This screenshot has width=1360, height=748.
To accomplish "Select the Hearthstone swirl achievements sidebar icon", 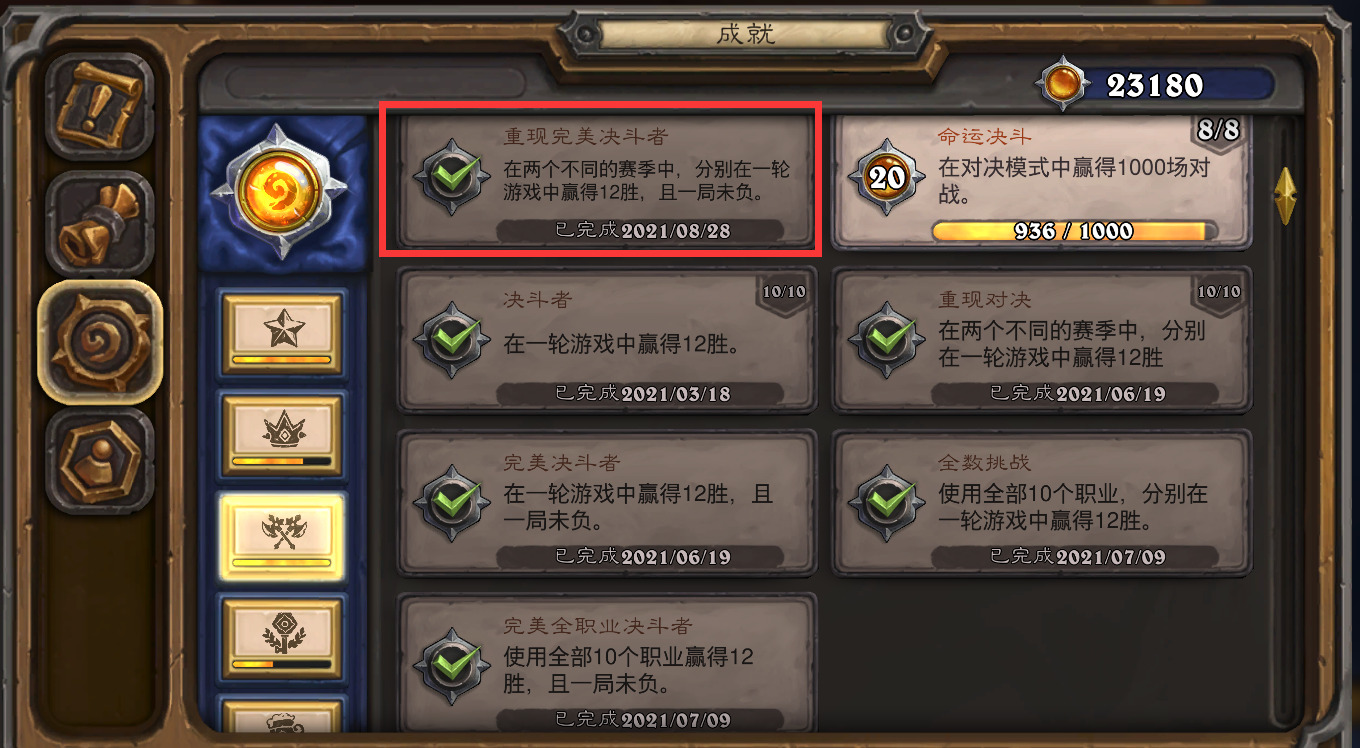I will coord(100,342).
